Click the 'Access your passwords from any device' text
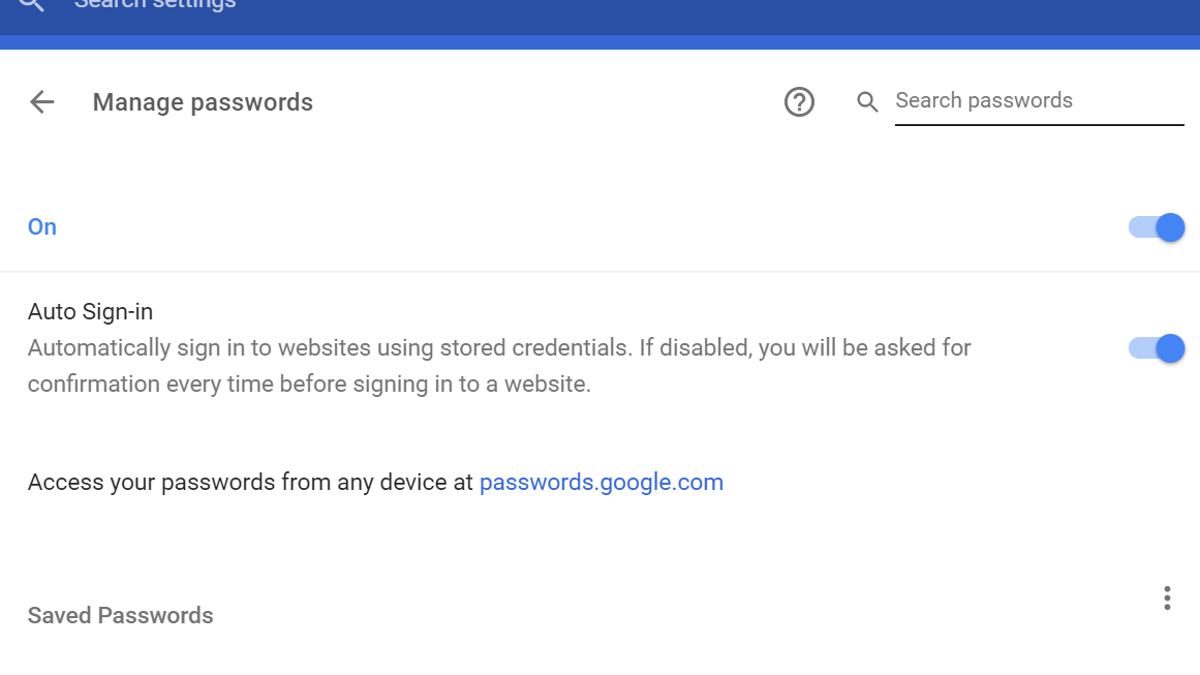 (250, 482)
